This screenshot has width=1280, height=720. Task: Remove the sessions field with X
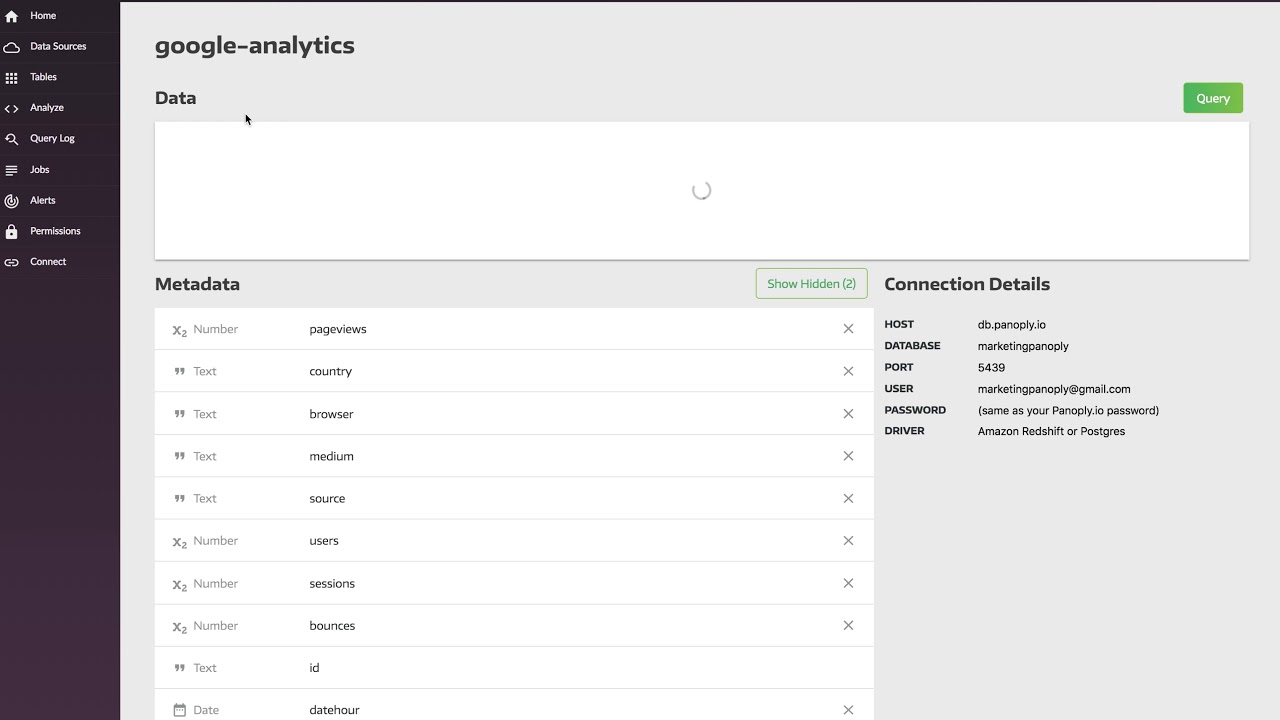(848, 583)
